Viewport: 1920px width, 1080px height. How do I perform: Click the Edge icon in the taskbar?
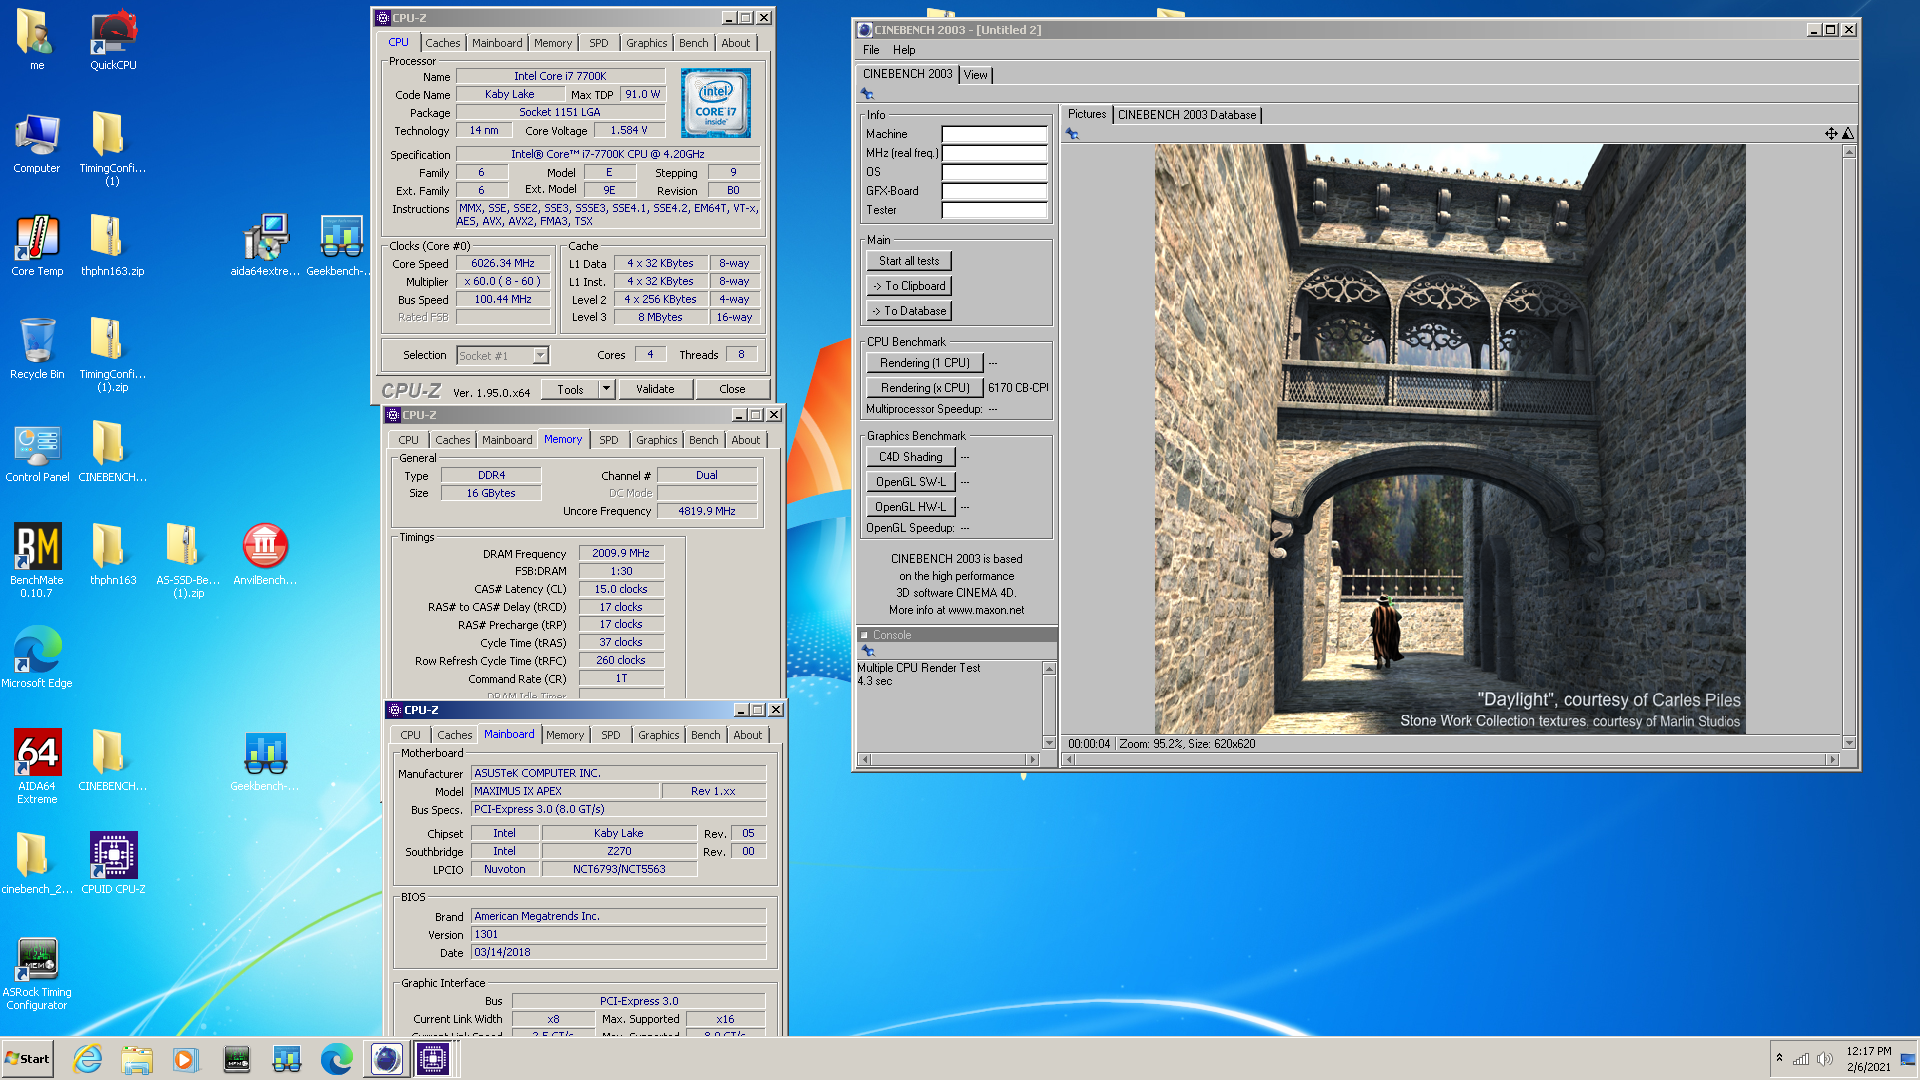[x=337, y=1059]
